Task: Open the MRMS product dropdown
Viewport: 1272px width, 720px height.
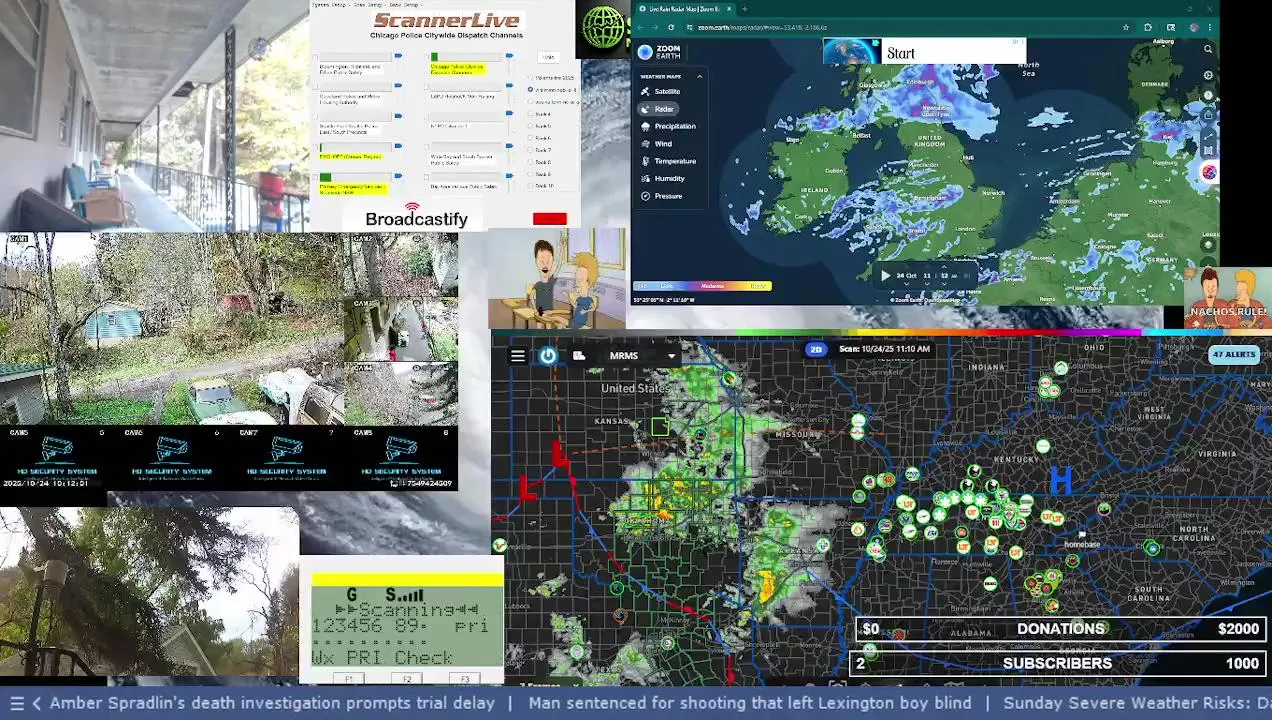Action: click(642, 355)
